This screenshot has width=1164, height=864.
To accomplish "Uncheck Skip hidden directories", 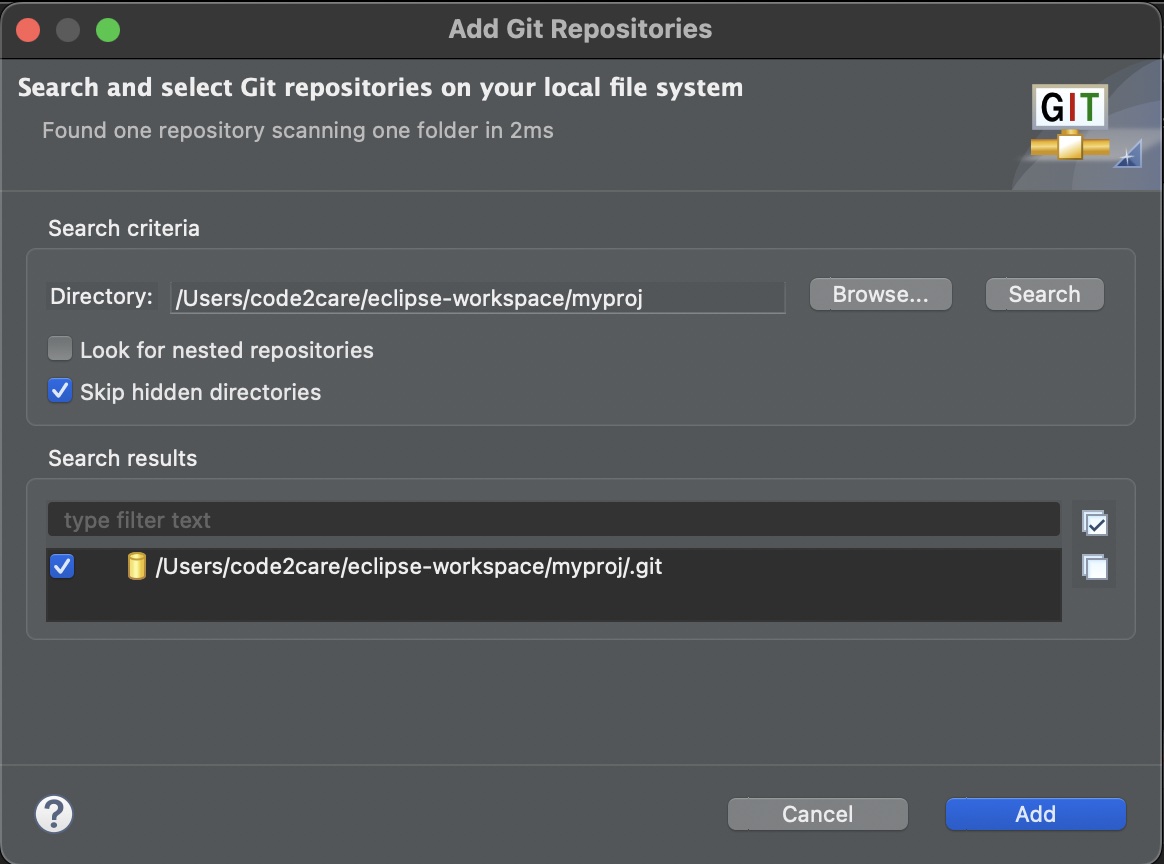I will pyautogui.click(x=61, y=391).
